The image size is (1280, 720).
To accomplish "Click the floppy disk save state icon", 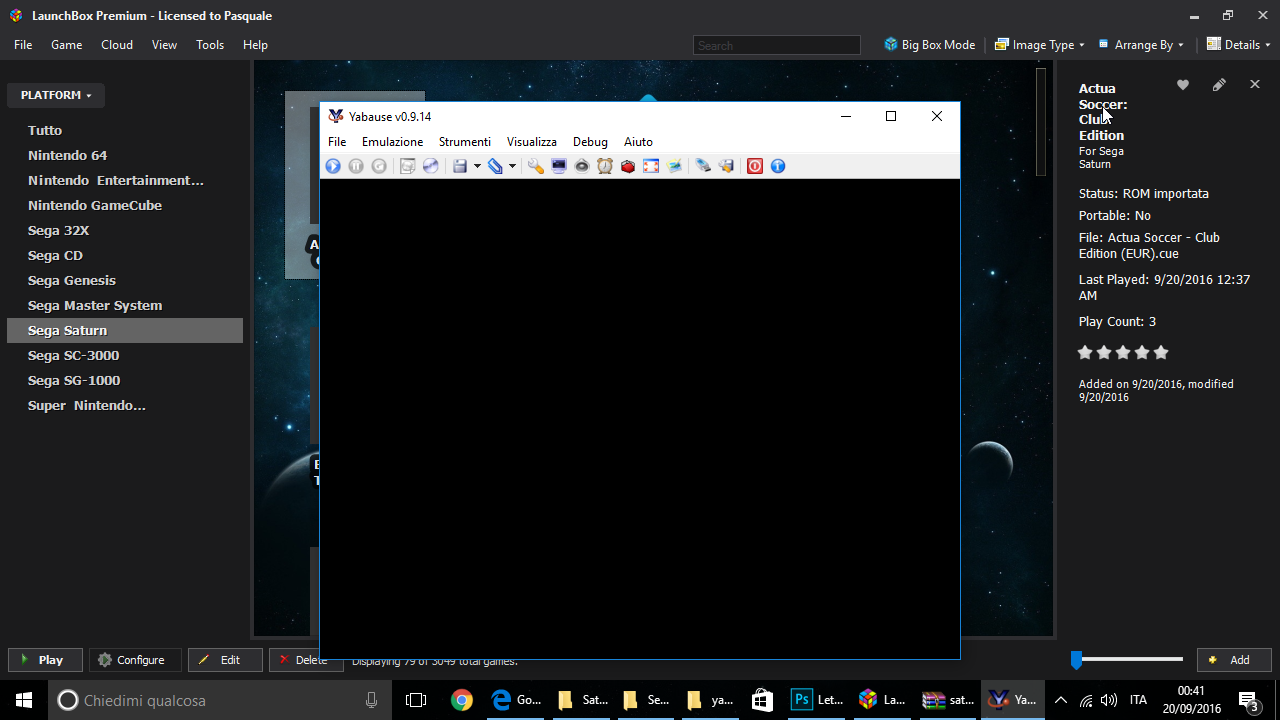I will (460, 166).
